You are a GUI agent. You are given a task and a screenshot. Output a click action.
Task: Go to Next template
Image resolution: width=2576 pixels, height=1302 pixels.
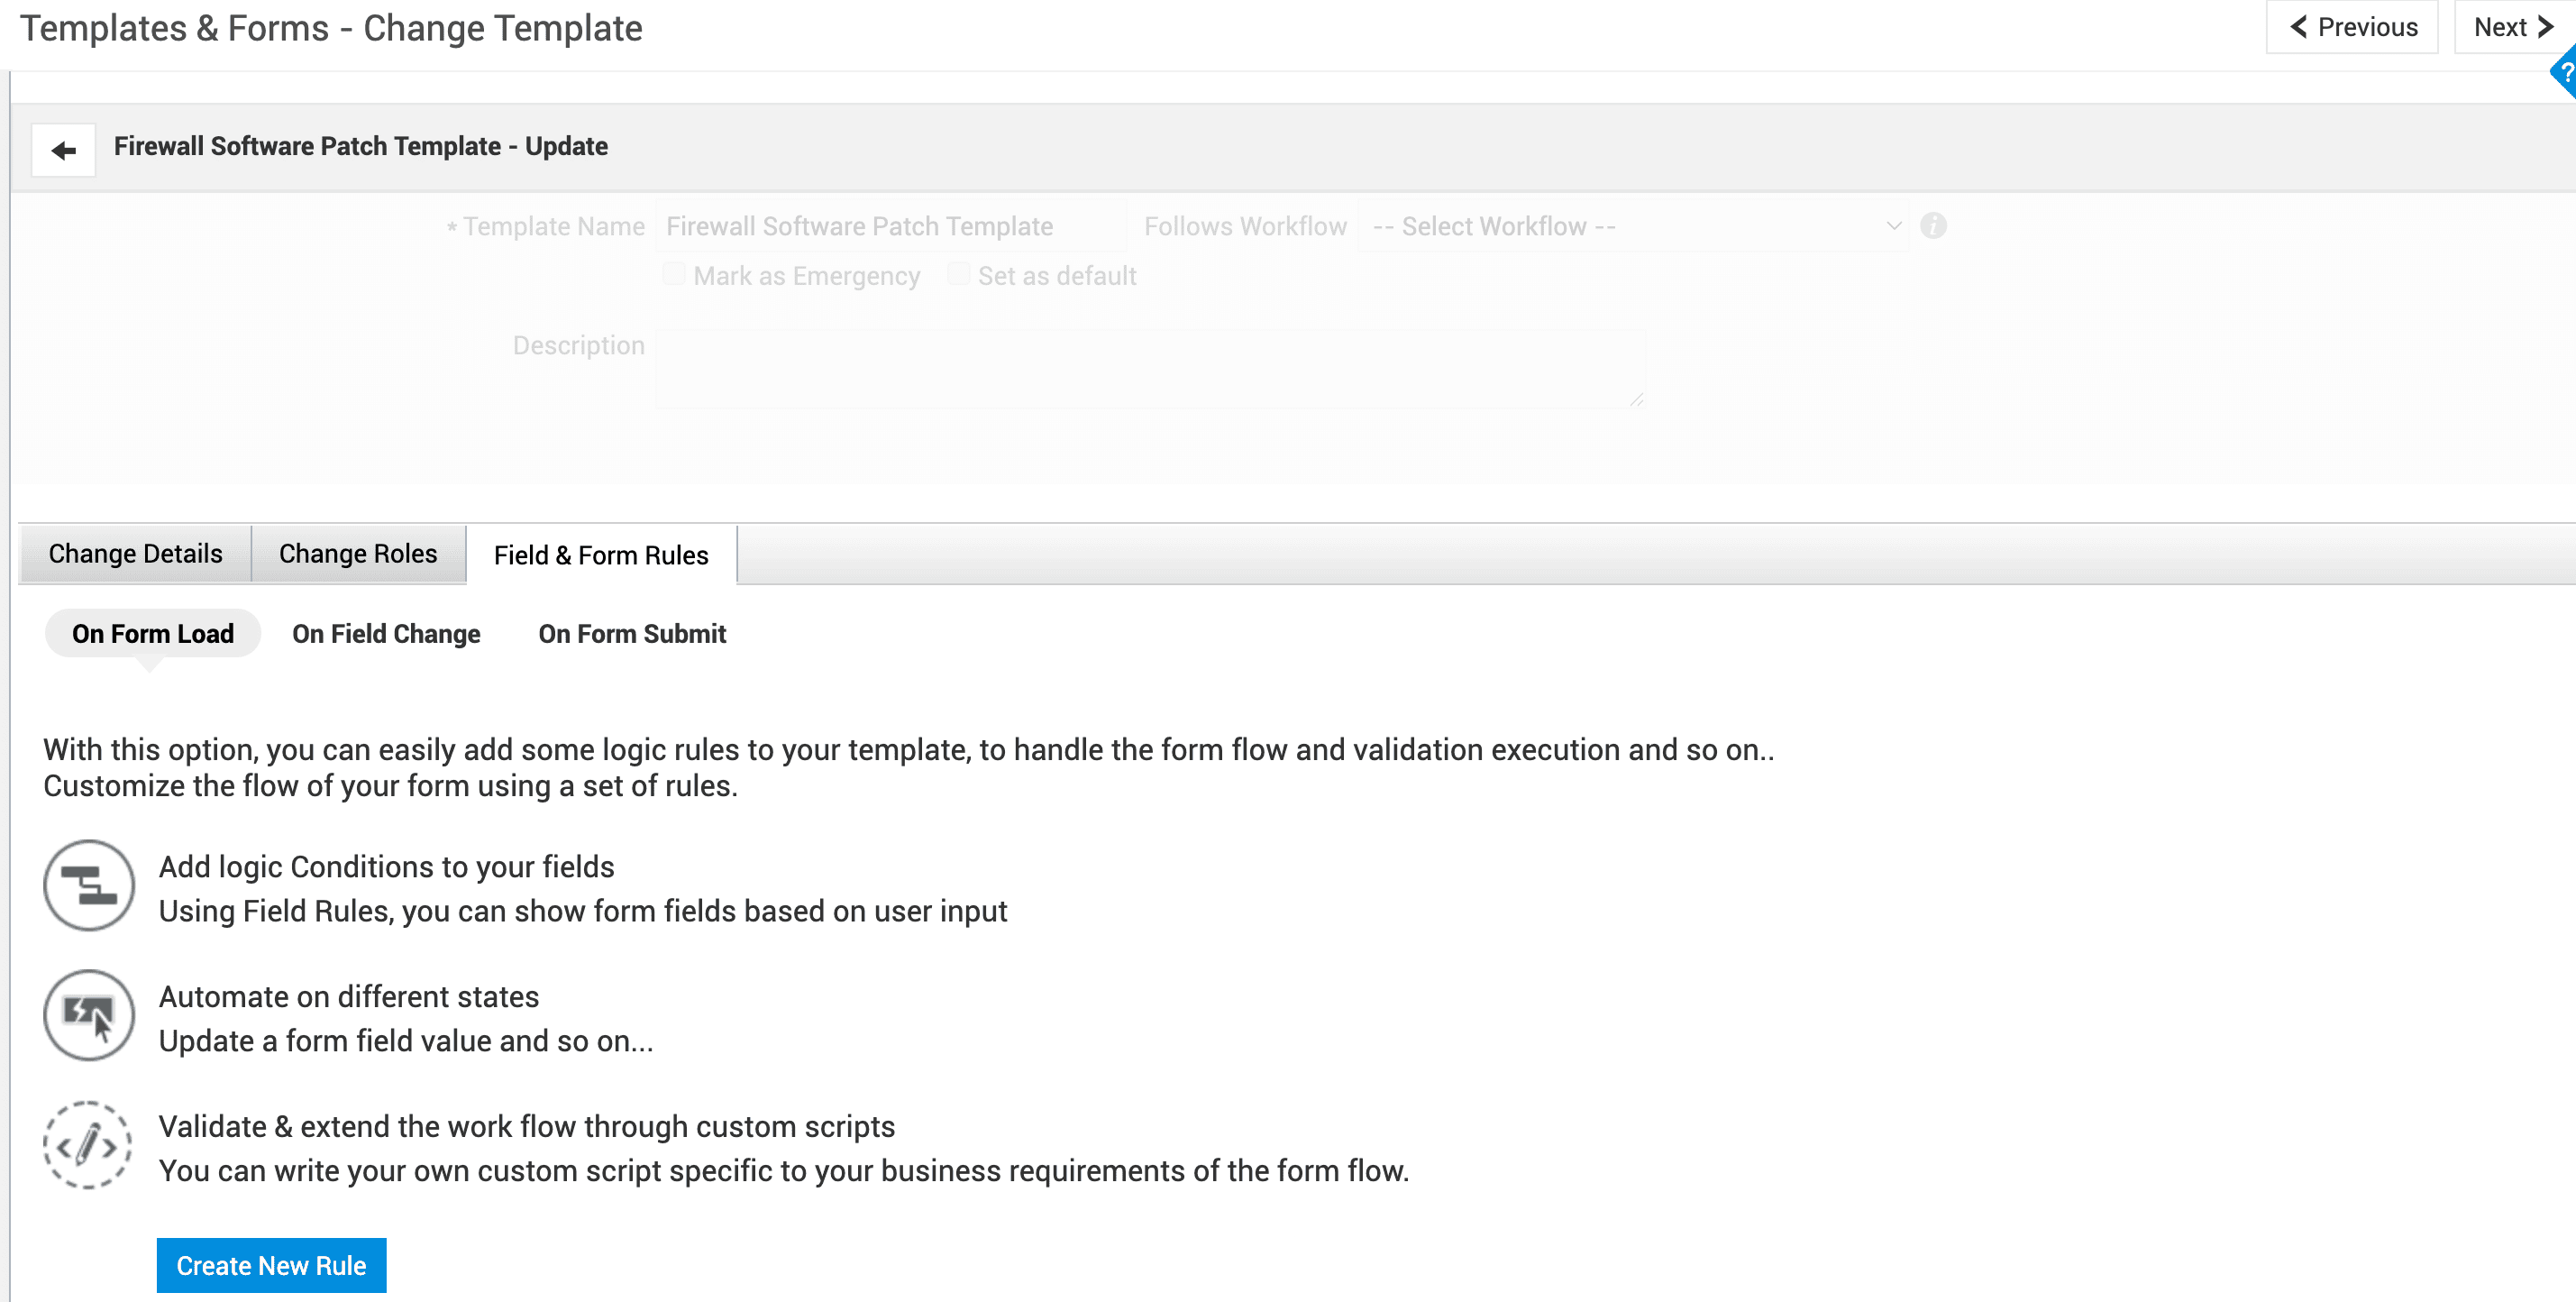coord(2512,28)
